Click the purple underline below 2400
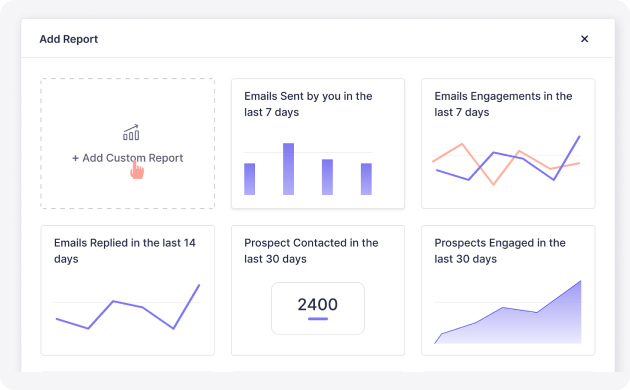630x390 pixels. (x=318, y=319)
